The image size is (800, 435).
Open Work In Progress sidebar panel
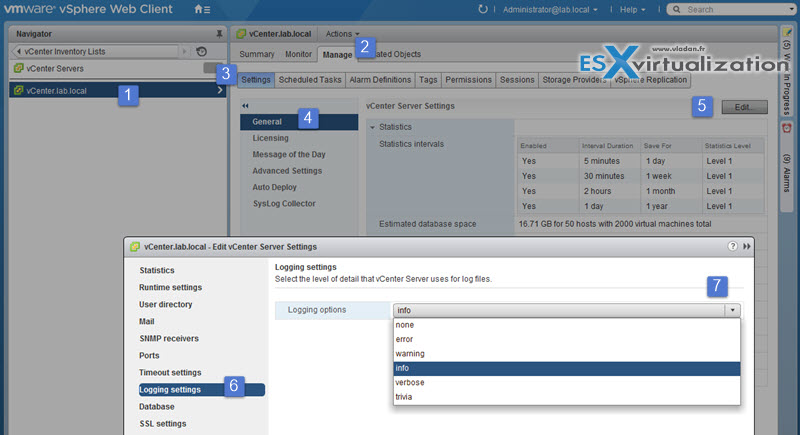787,71
